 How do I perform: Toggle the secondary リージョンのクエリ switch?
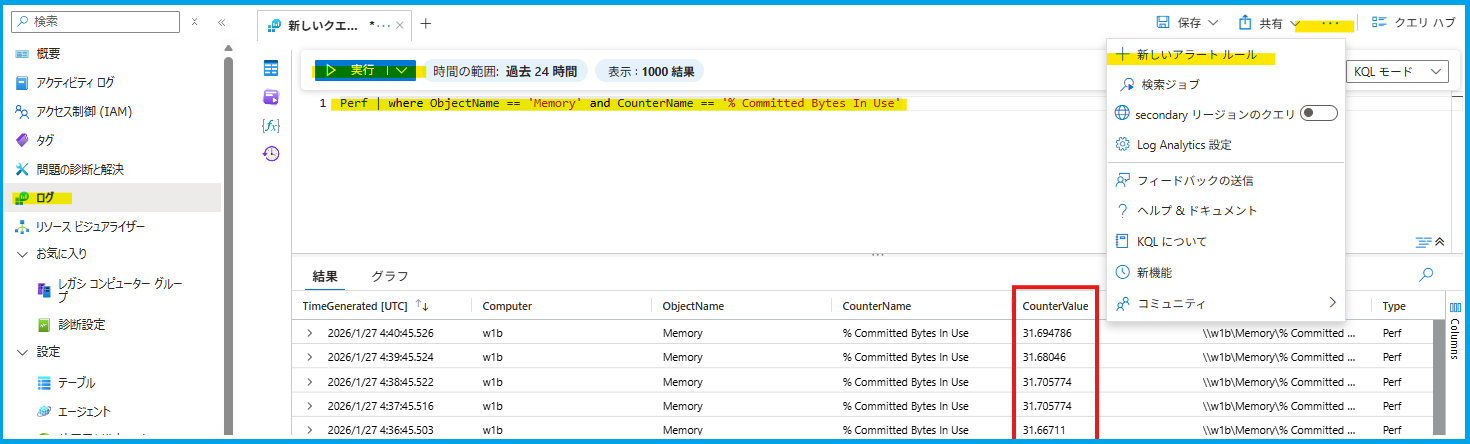point(1318,114)
